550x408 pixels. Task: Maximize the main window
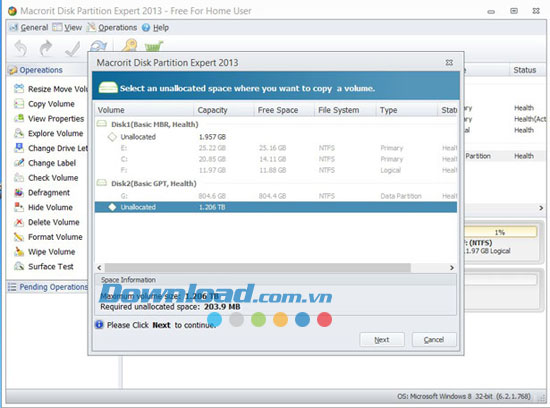[x=514, y=11]
